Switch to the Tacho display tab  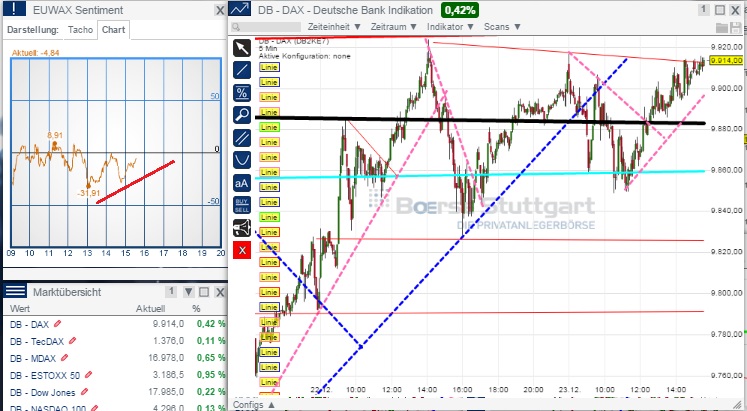[x=82, y=29]
